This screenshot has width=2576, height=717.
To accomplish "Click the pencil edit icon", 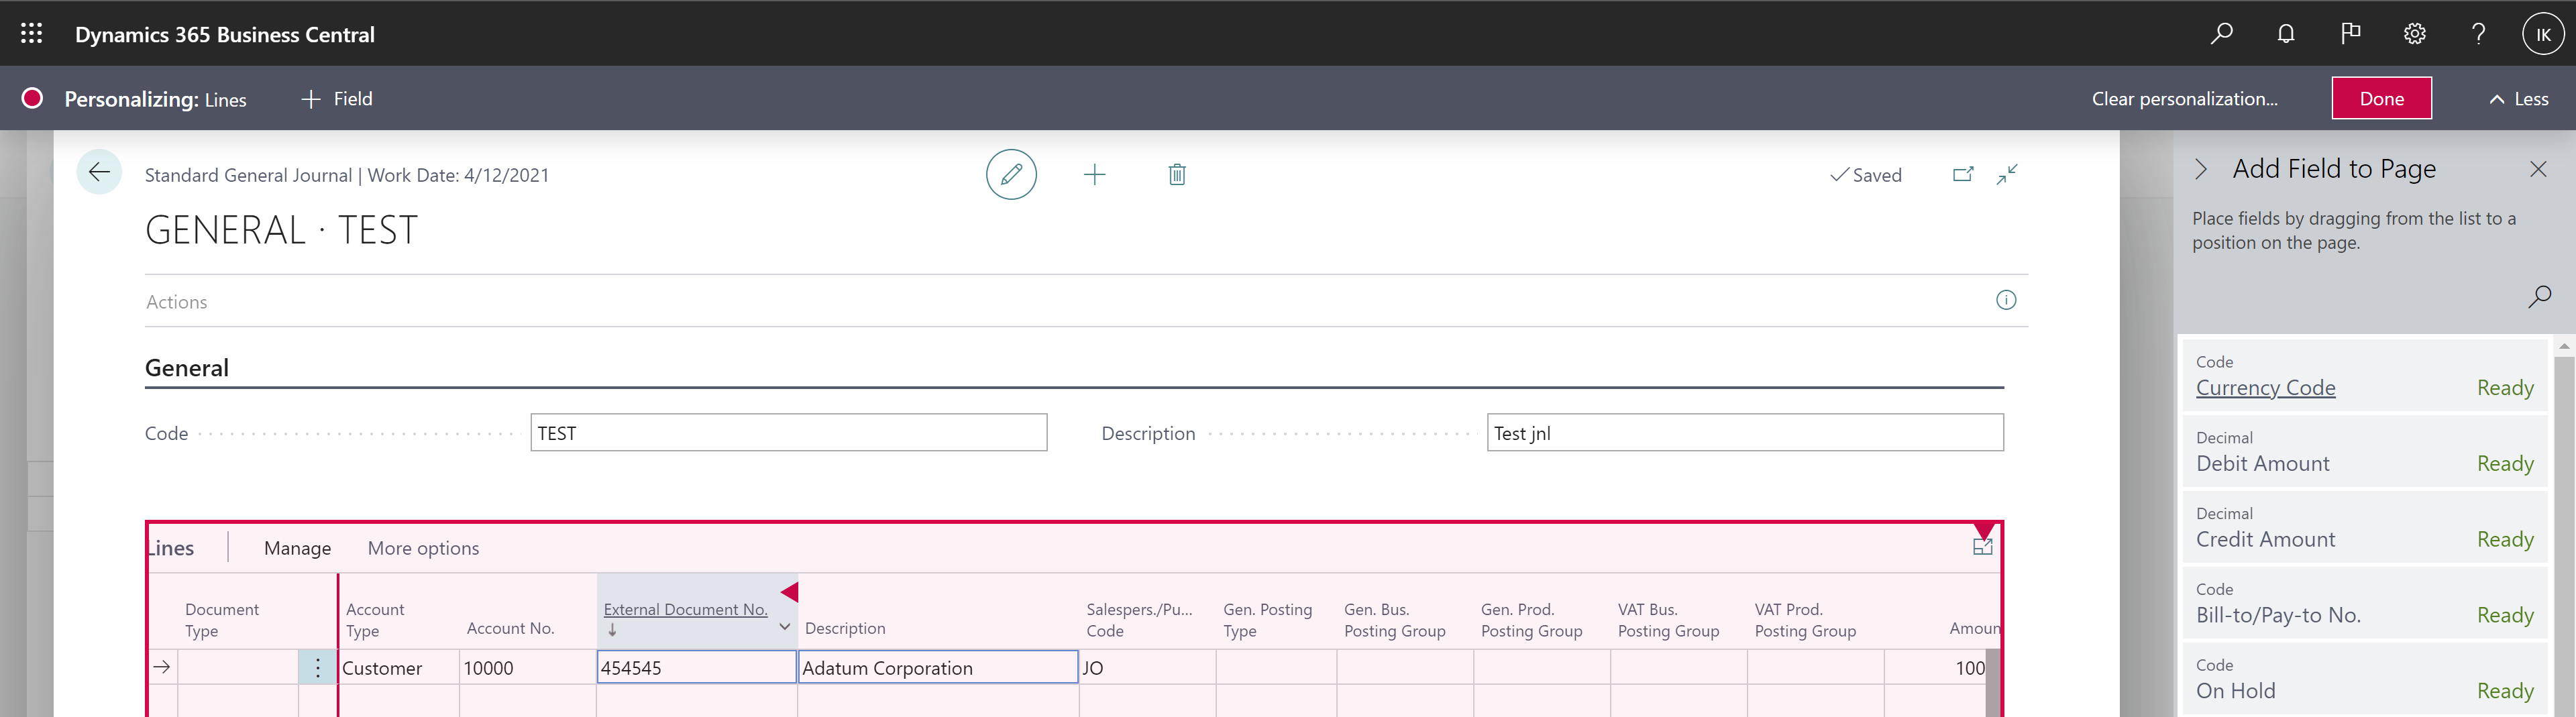I will [1011, 174].
